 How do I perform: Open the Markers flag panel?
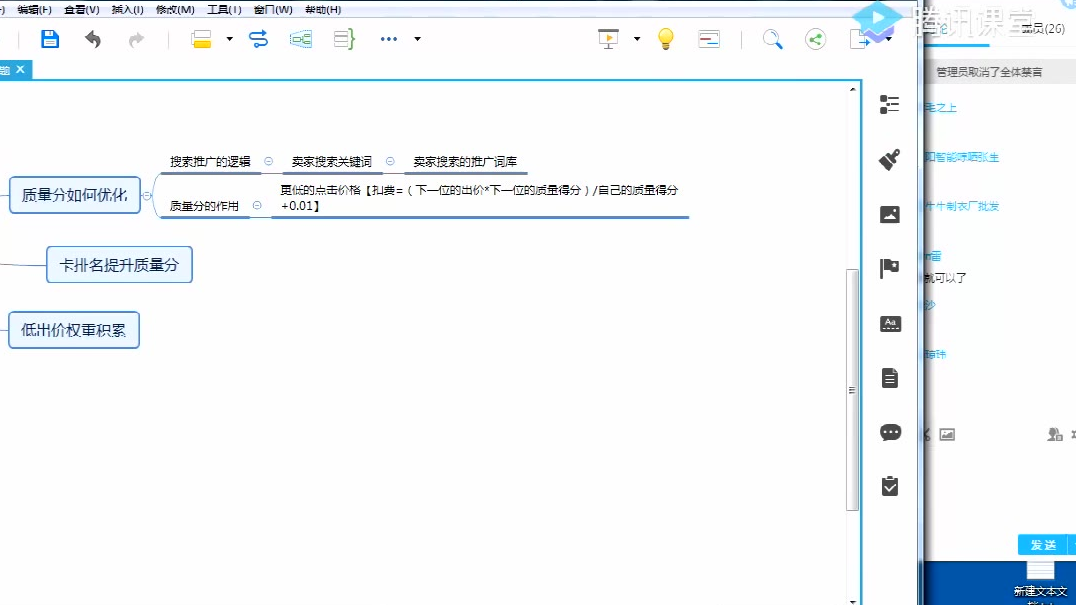pos(889,268)
